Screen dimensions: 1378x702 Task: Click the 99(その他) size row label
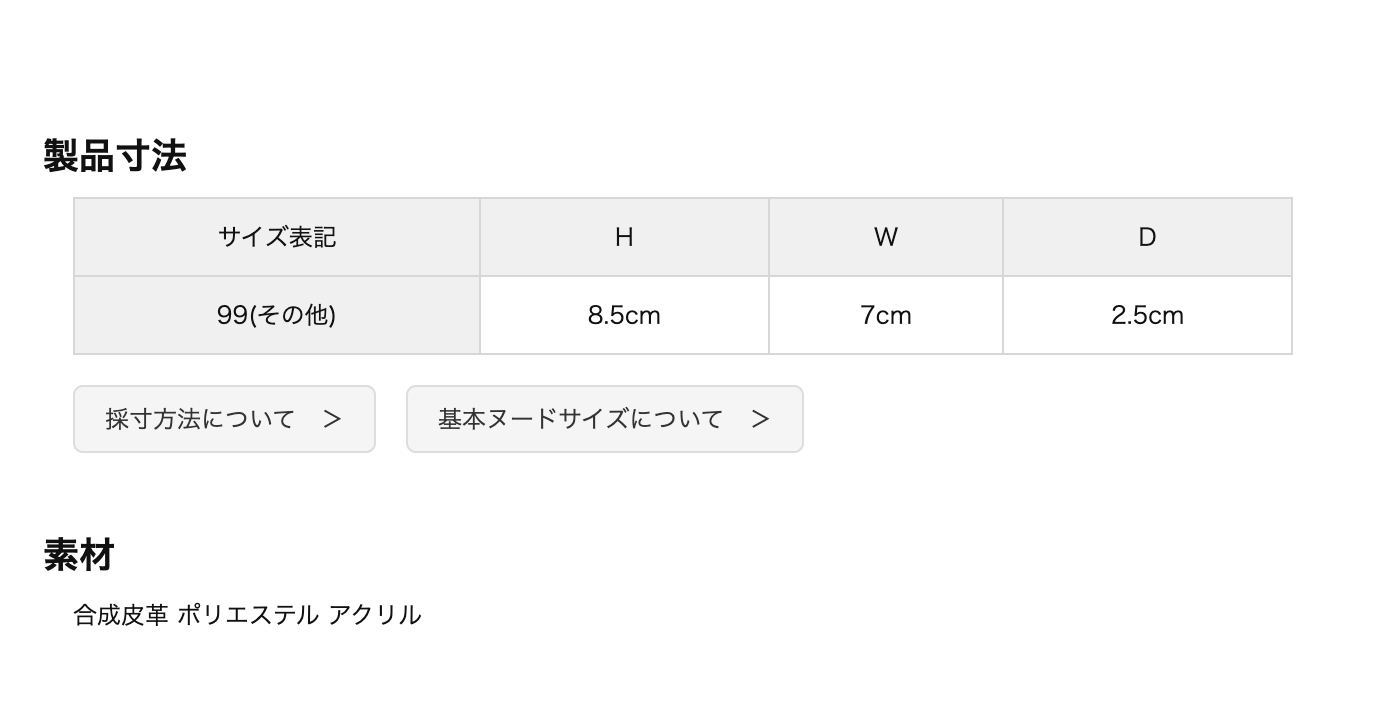[x=277, y=315]
